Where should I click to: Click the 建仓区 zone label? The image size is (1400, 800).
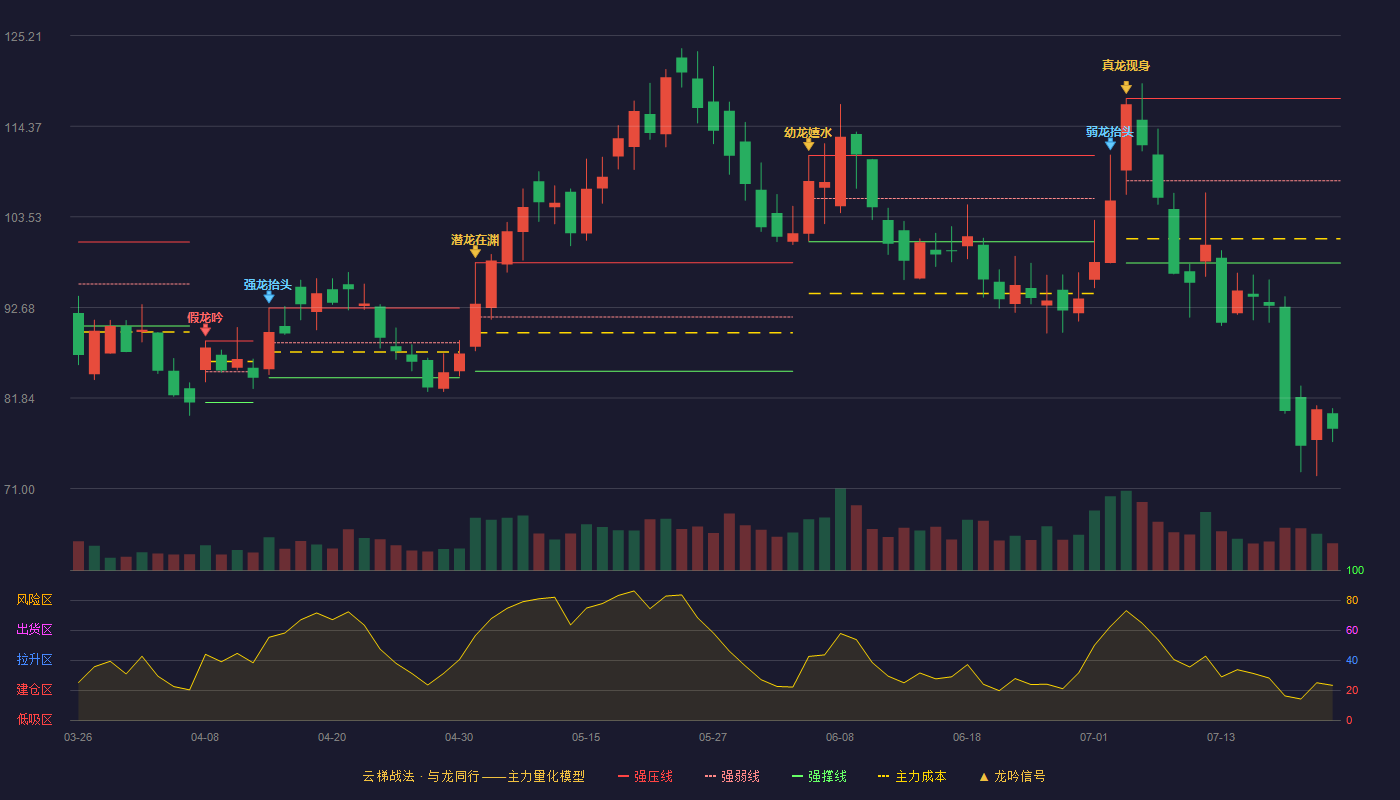[x=34, y=690]
